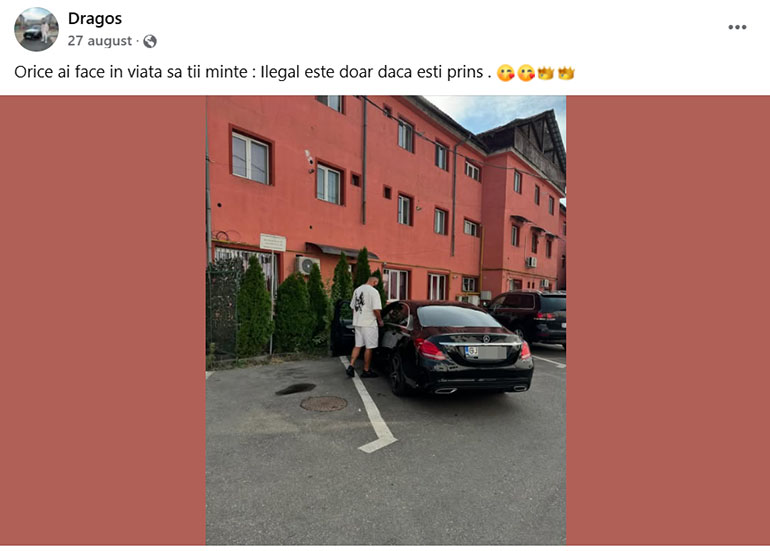
Task: Open the 27 august timestamp link
Action: (100, 41)
